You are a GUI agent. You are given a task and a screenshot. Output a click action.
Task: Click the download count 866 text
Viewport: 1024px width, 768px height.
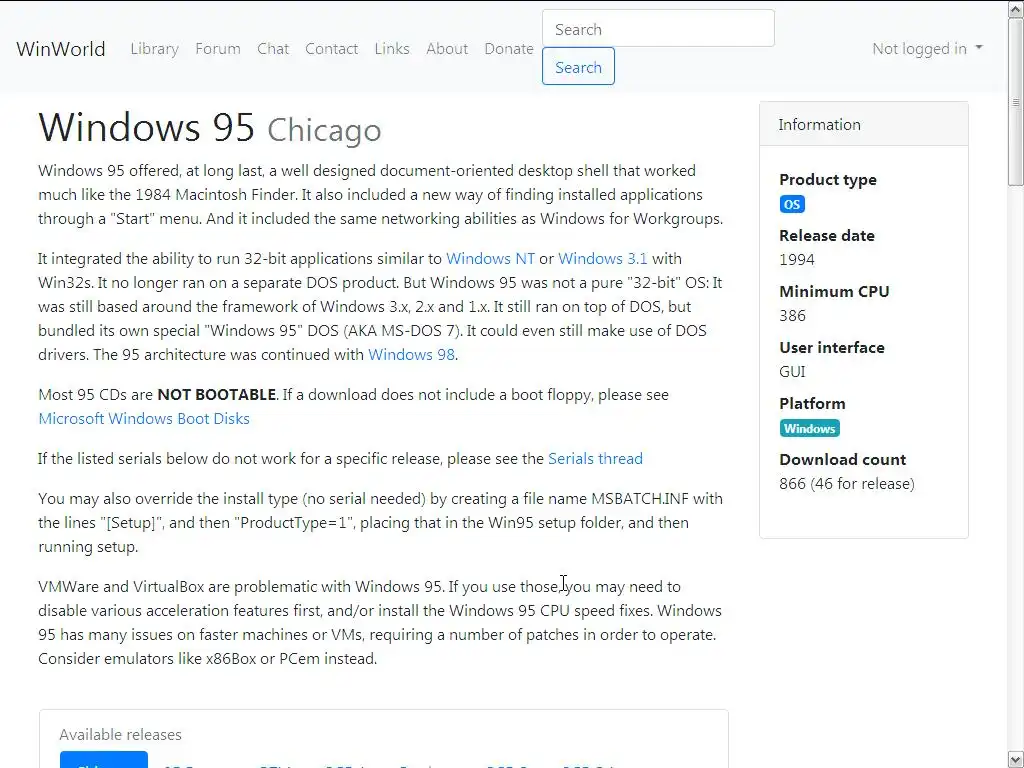pyautogui.click(x=846, y=484)
